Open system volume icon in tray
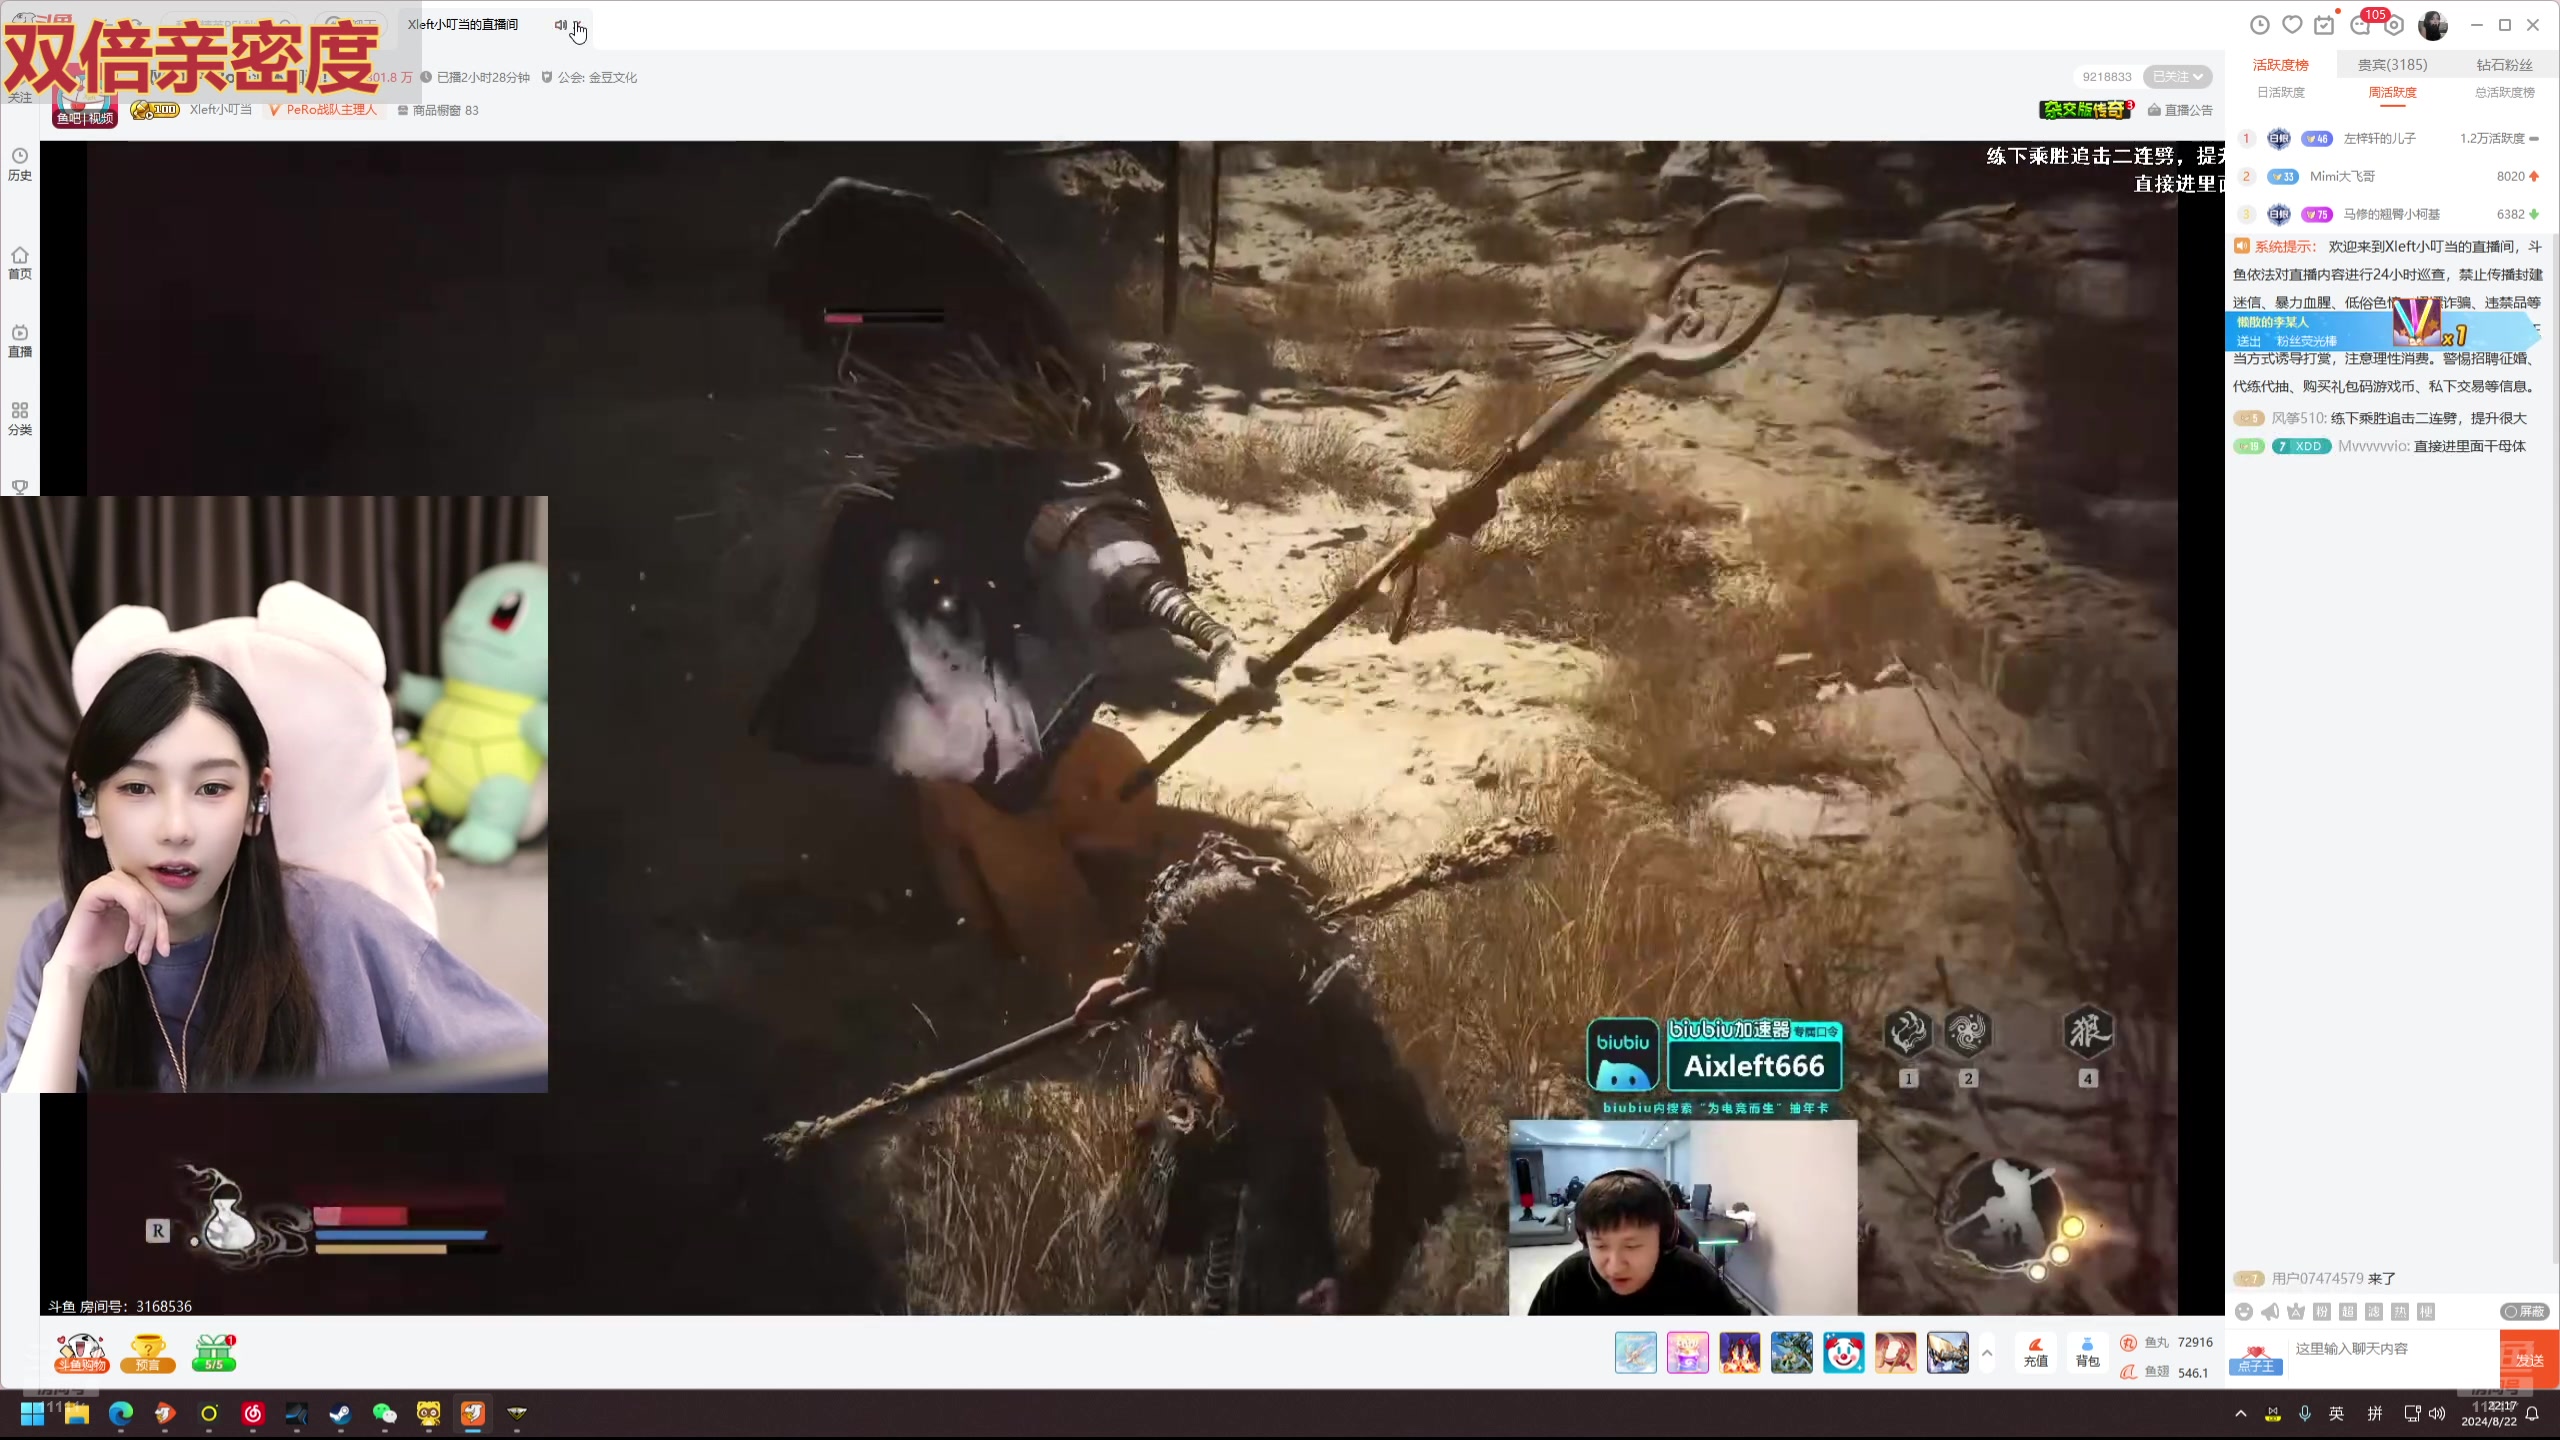The width and height of the screenshot is (2560, 1440). pos(2437,1413)
